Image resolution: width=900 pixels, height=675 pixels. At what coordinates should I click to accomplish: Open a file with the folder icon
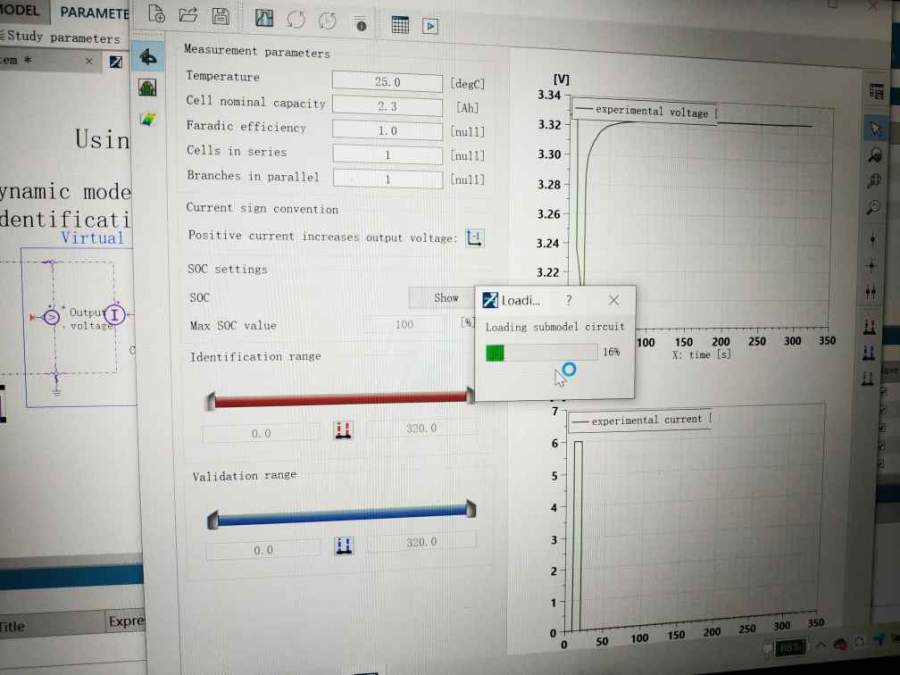(188, 15)
